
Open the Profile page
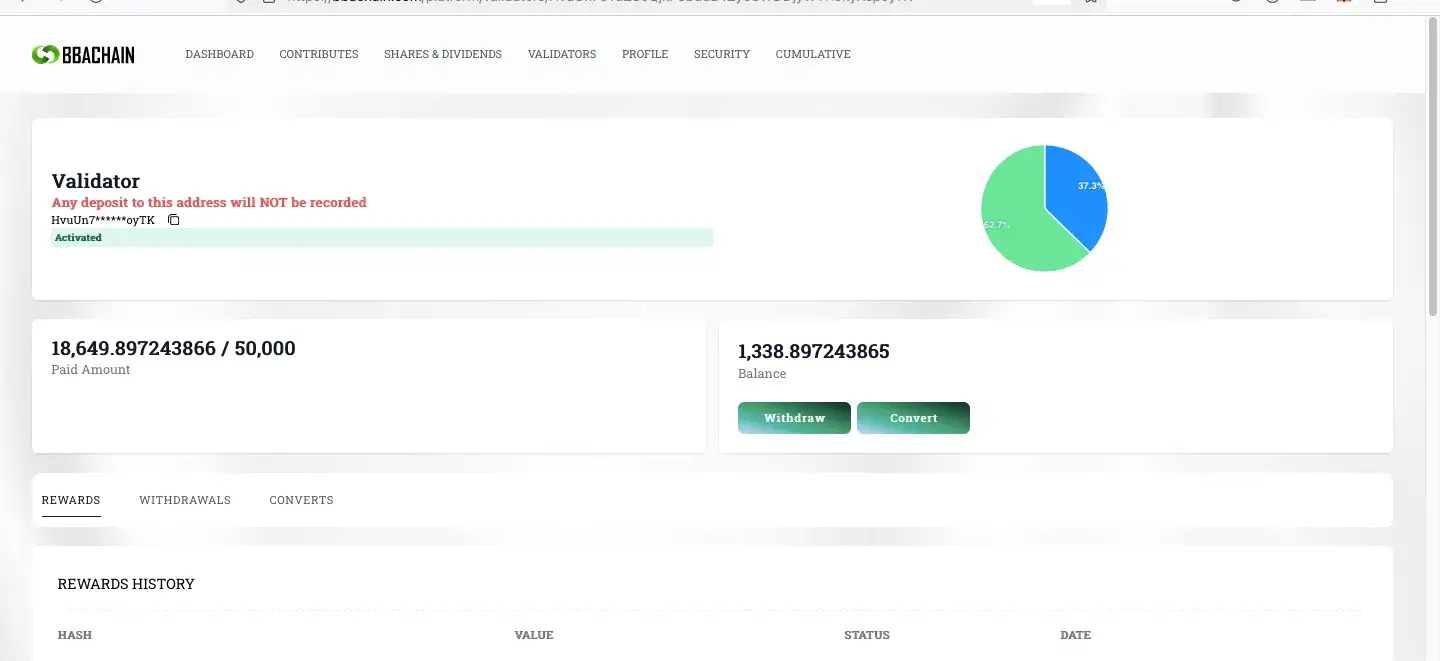click(644, 54)
